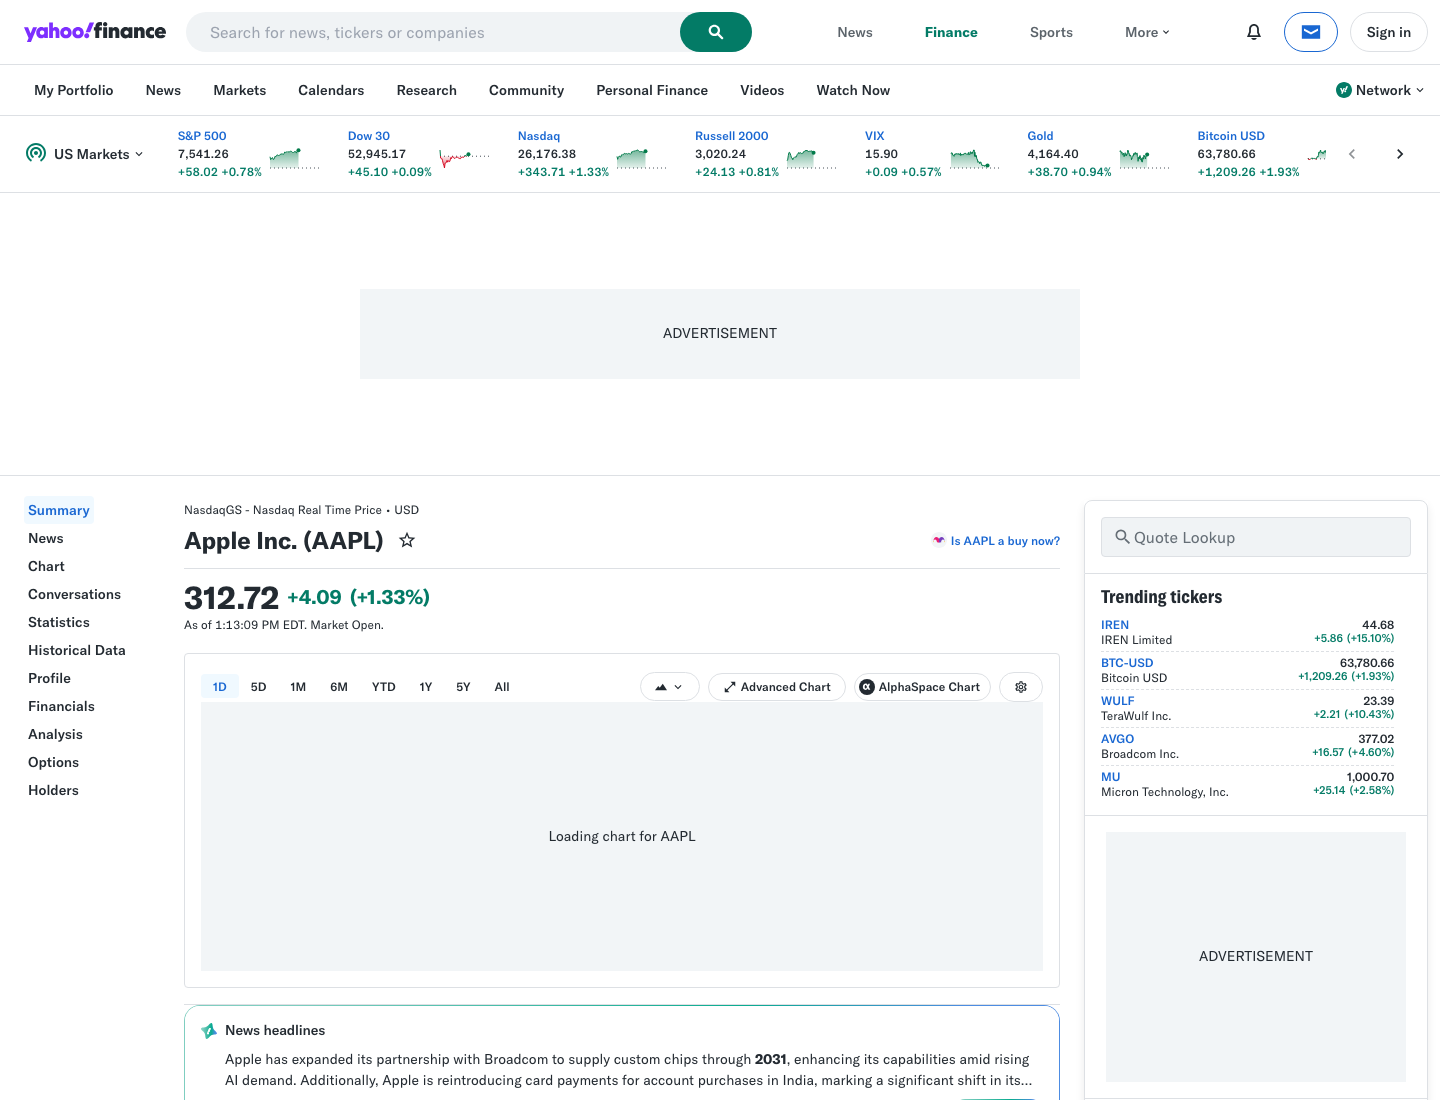Open the Mail envelope icon
The width and height of the screenshot is (1440, 1100).
pyautogui.click(x=1311, y=32)
